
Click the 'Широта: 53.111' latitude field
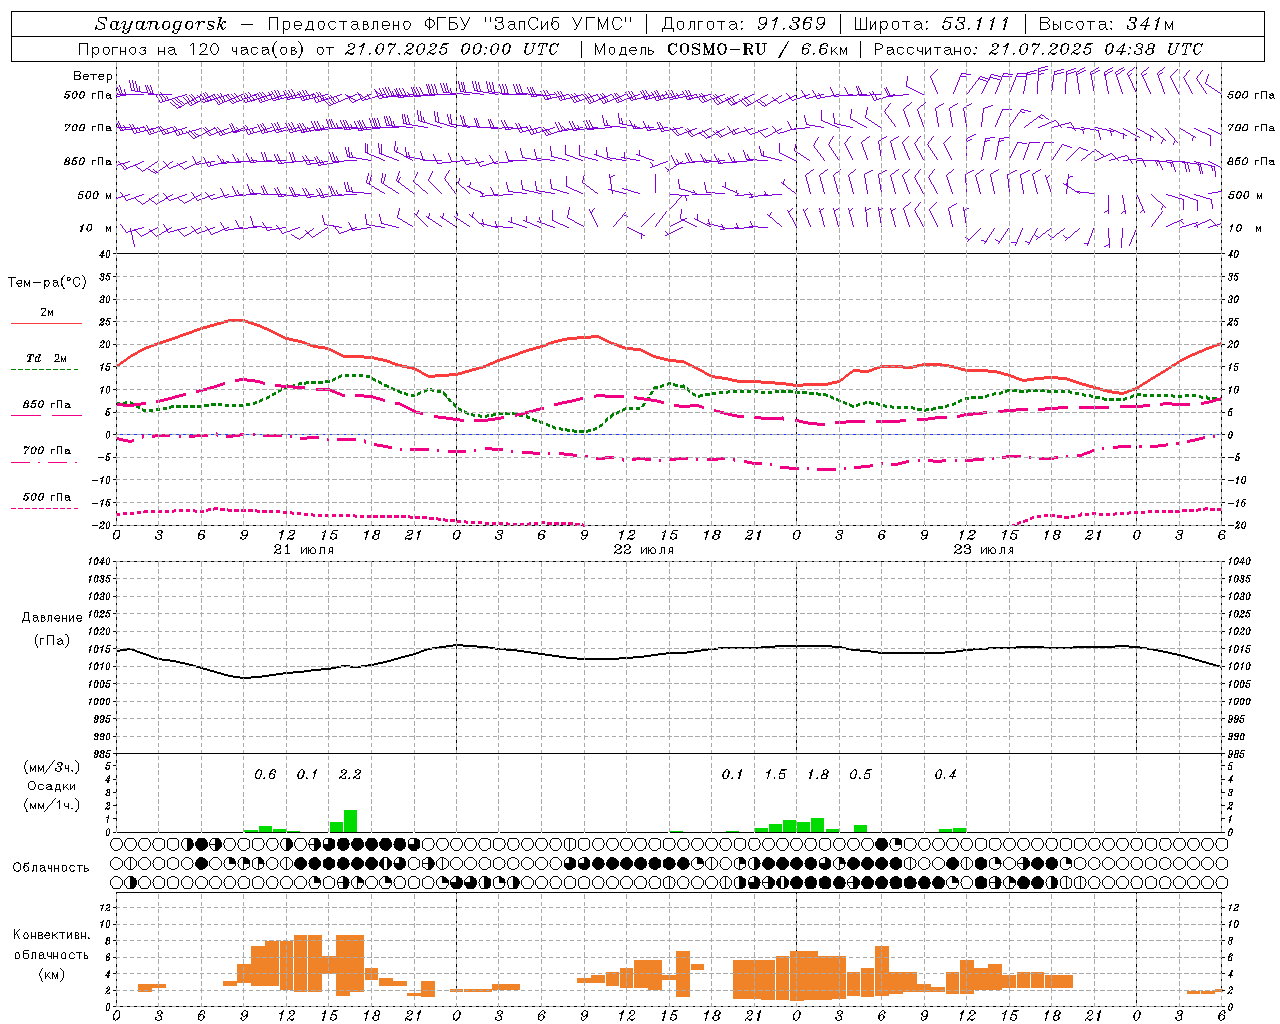coord(932,24)
